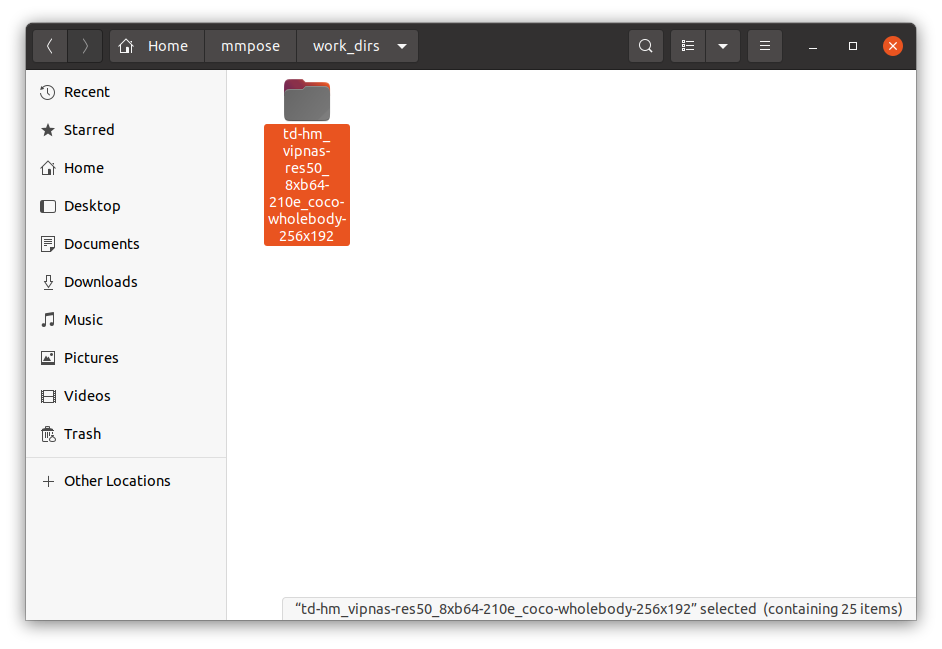Click the Trash bin icon
942x649 pixels.
coord(47,434)
